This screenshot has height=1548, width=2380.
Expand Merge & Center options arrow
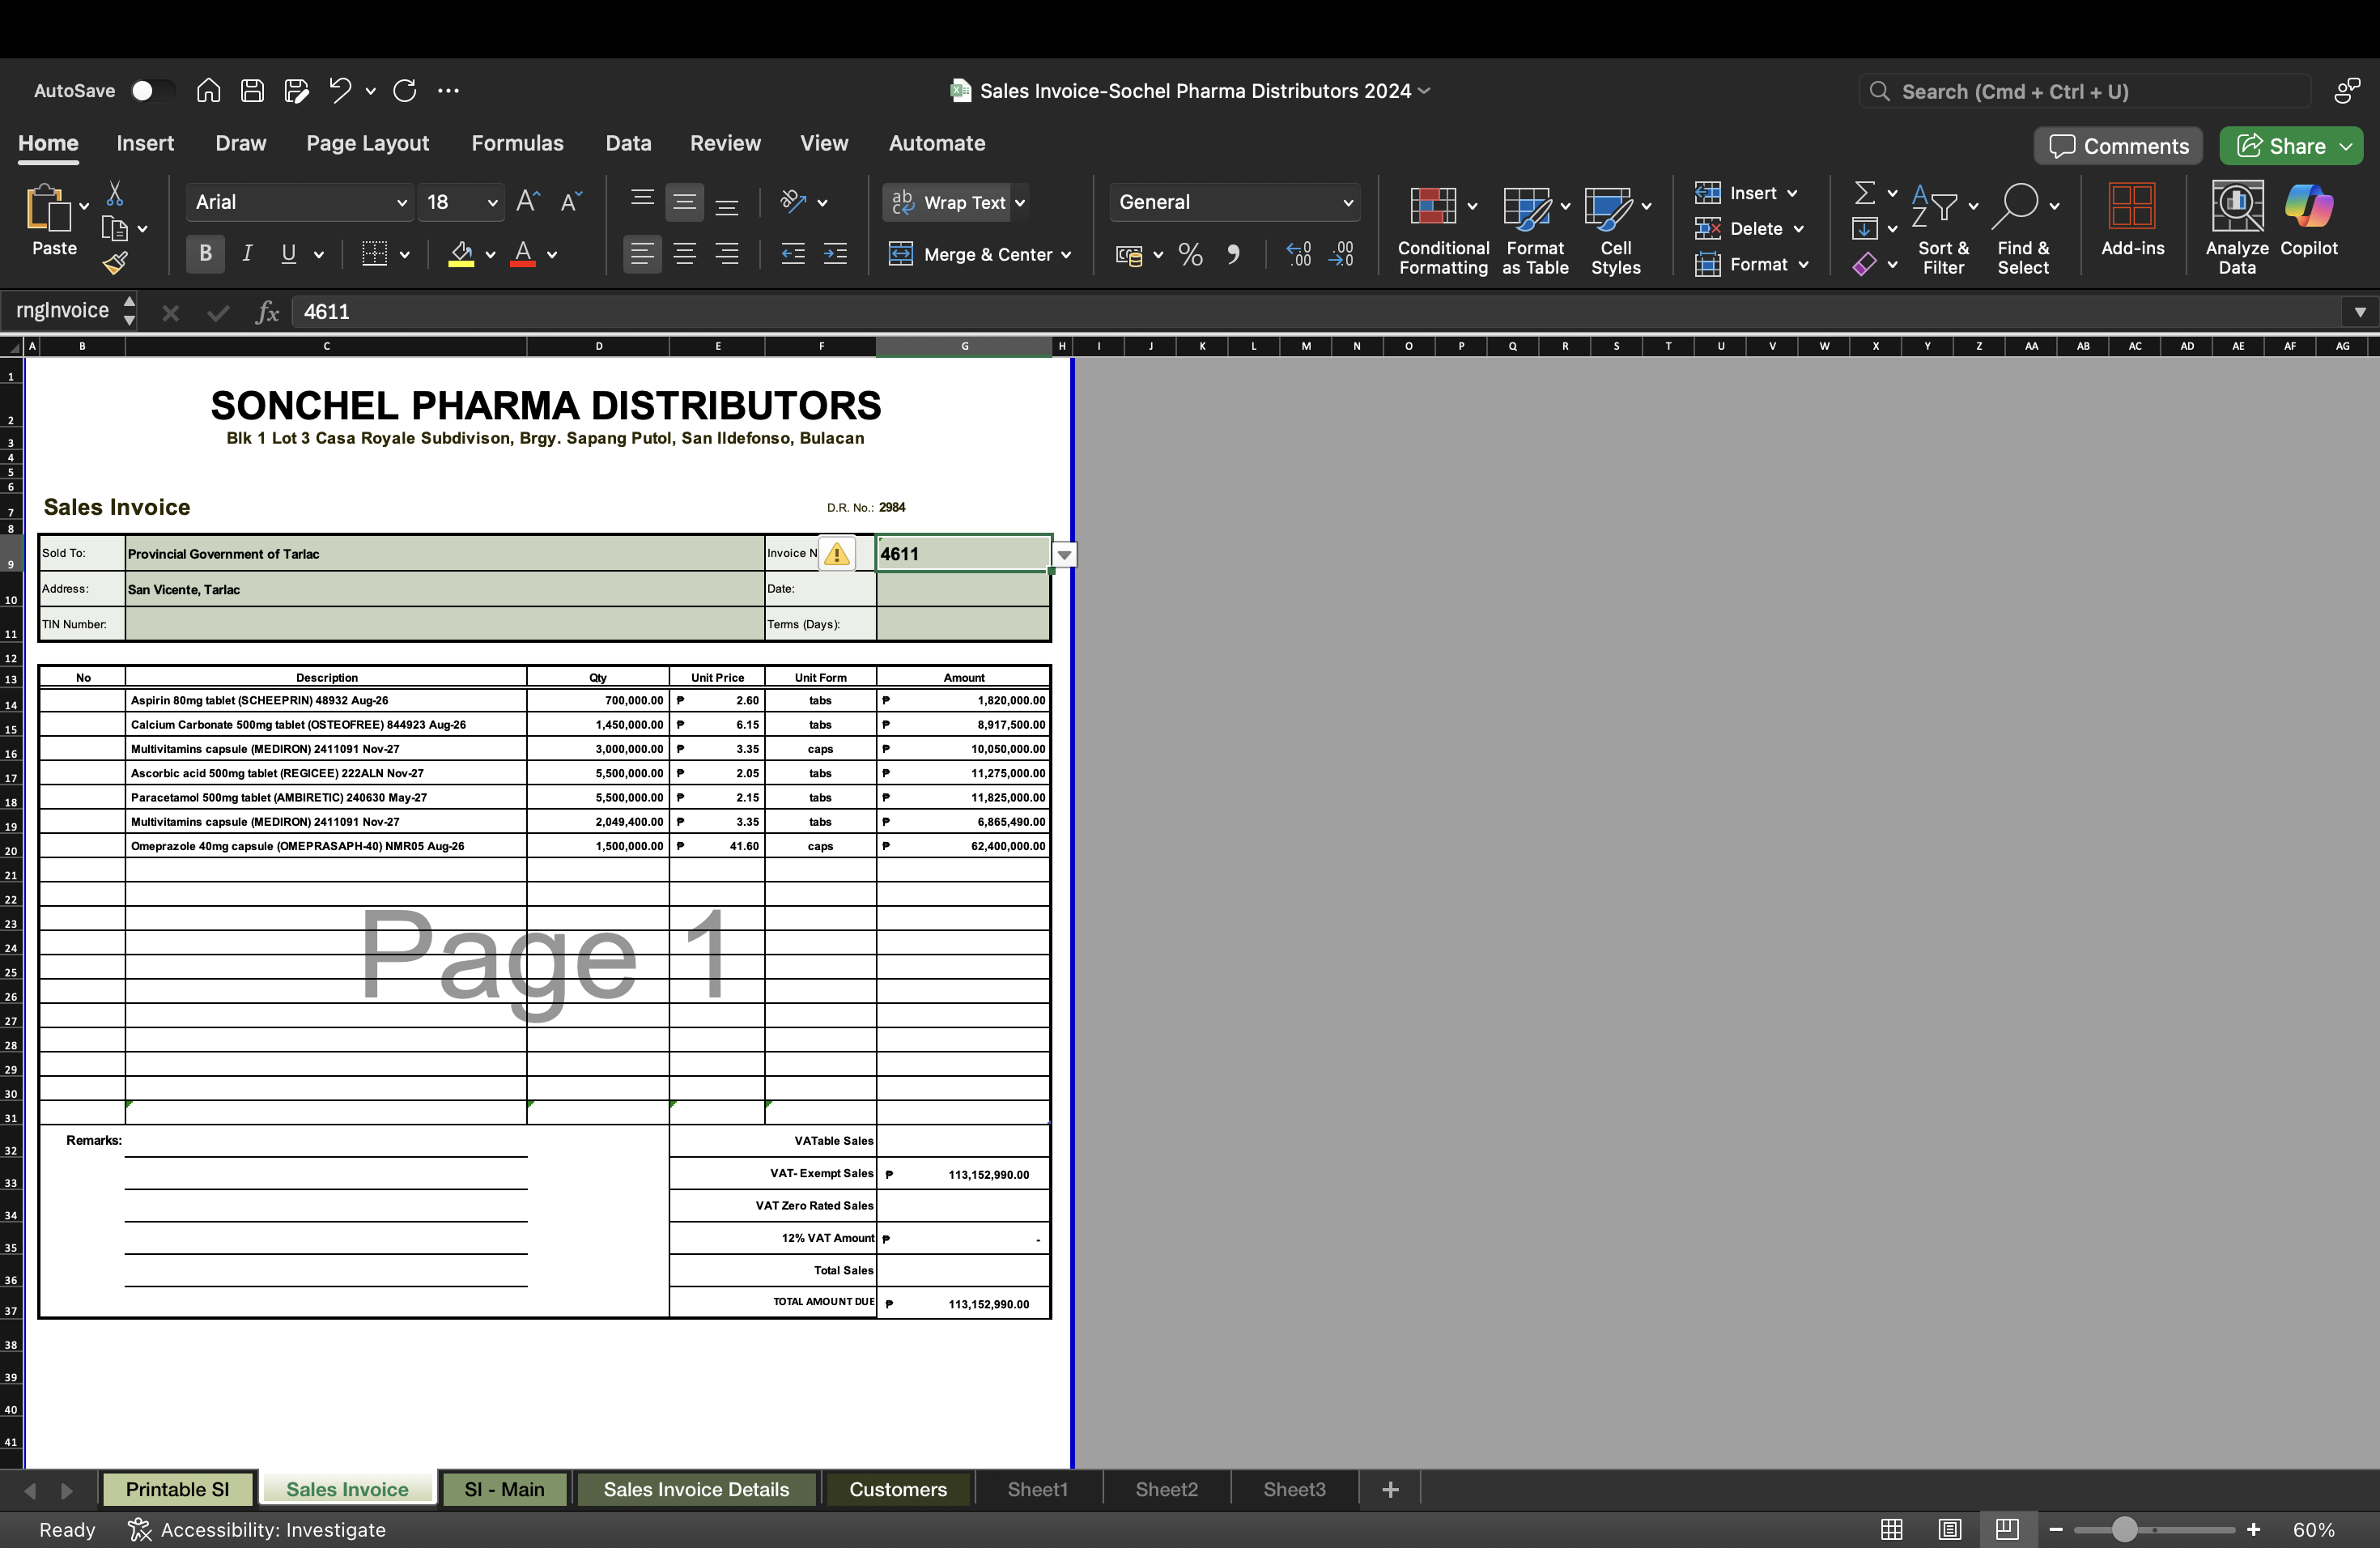coord(1066,255)
